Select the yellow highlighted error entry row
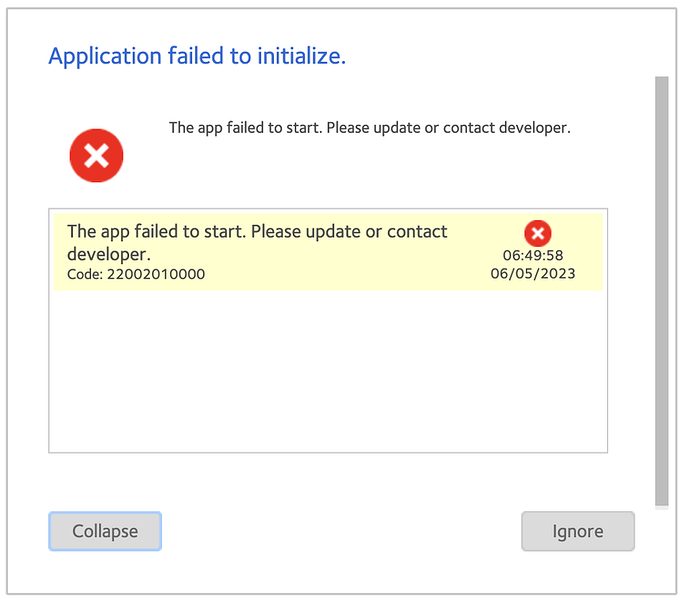The width and height of the screenshot is (690, 600). coord(300,252)
